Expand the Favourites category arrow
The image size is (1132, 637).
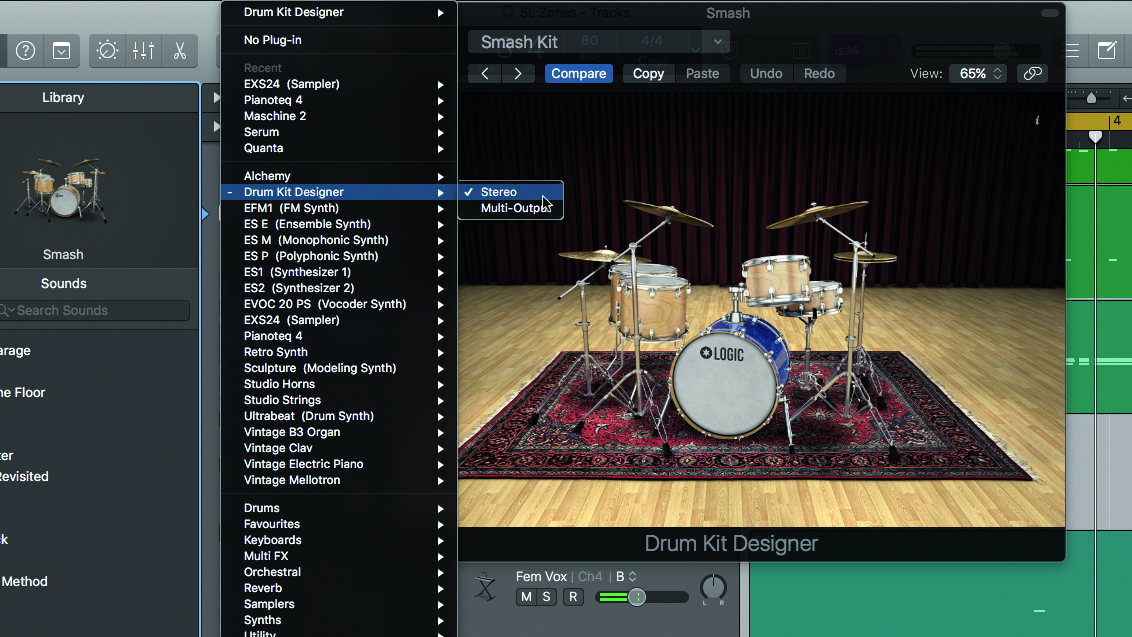click(440, 524)
